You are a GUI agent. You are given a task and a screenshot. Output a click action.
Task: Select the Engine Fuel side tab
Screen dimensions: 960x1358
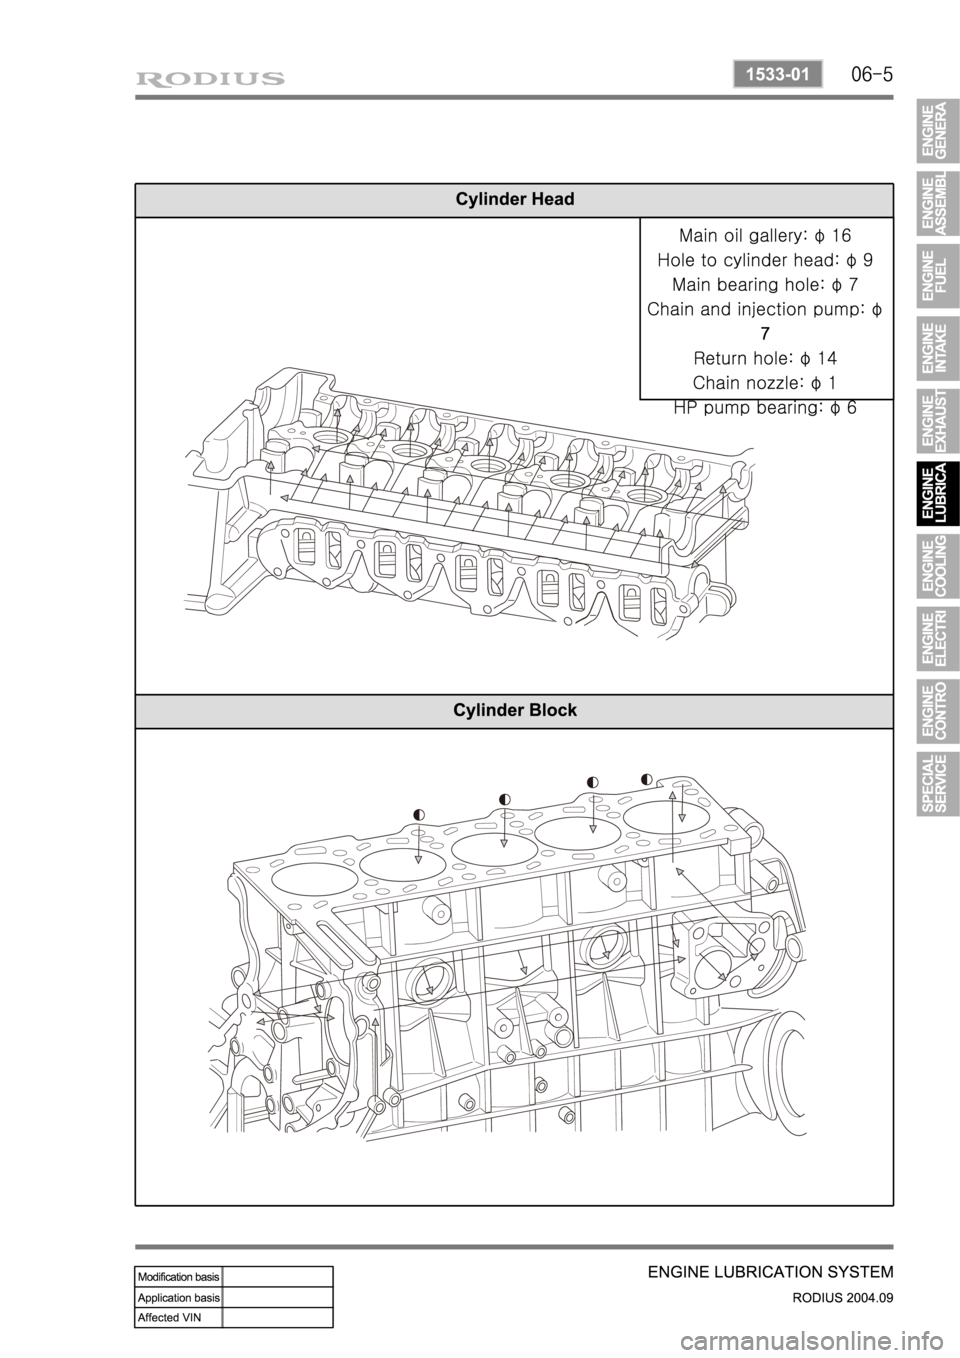click(935, 275)
